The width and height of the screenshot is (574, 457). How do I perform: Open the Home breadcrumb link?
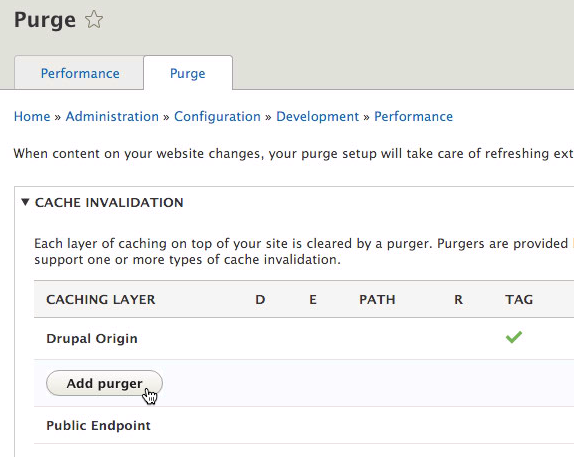pyautogui.click(x=32, y=116)
